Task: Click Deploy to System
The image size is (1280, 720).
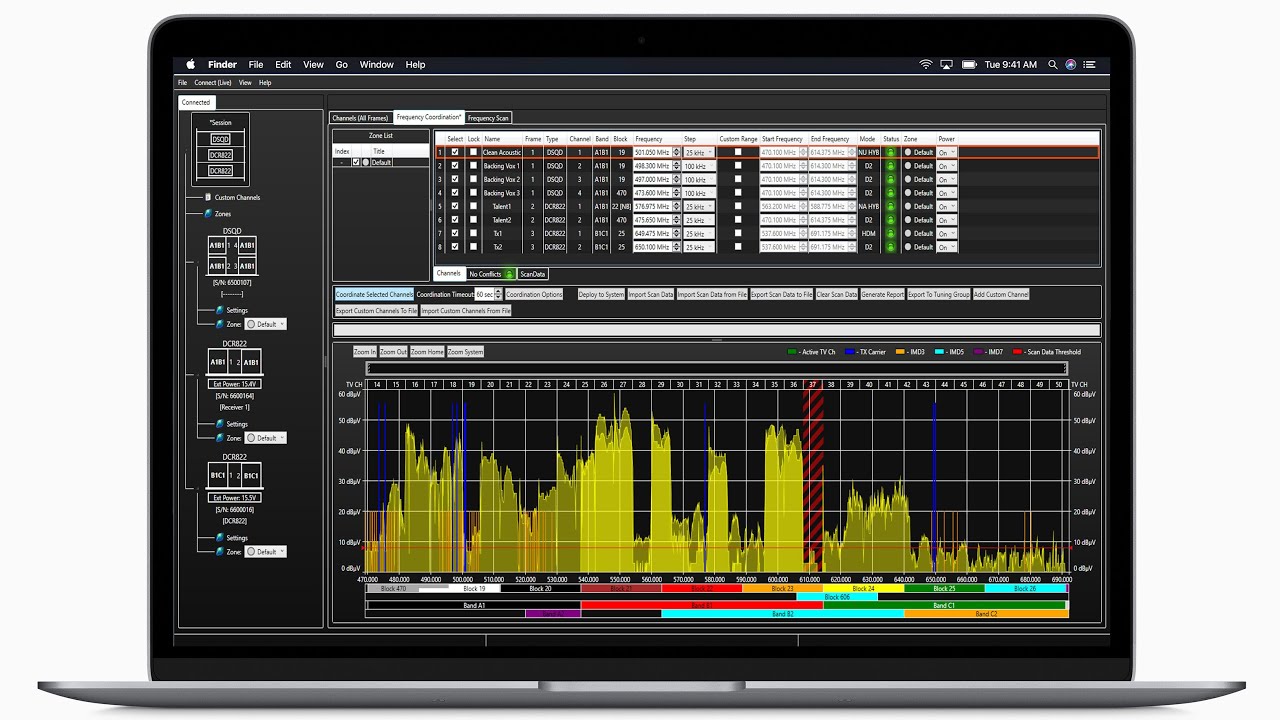Action: 601,295
